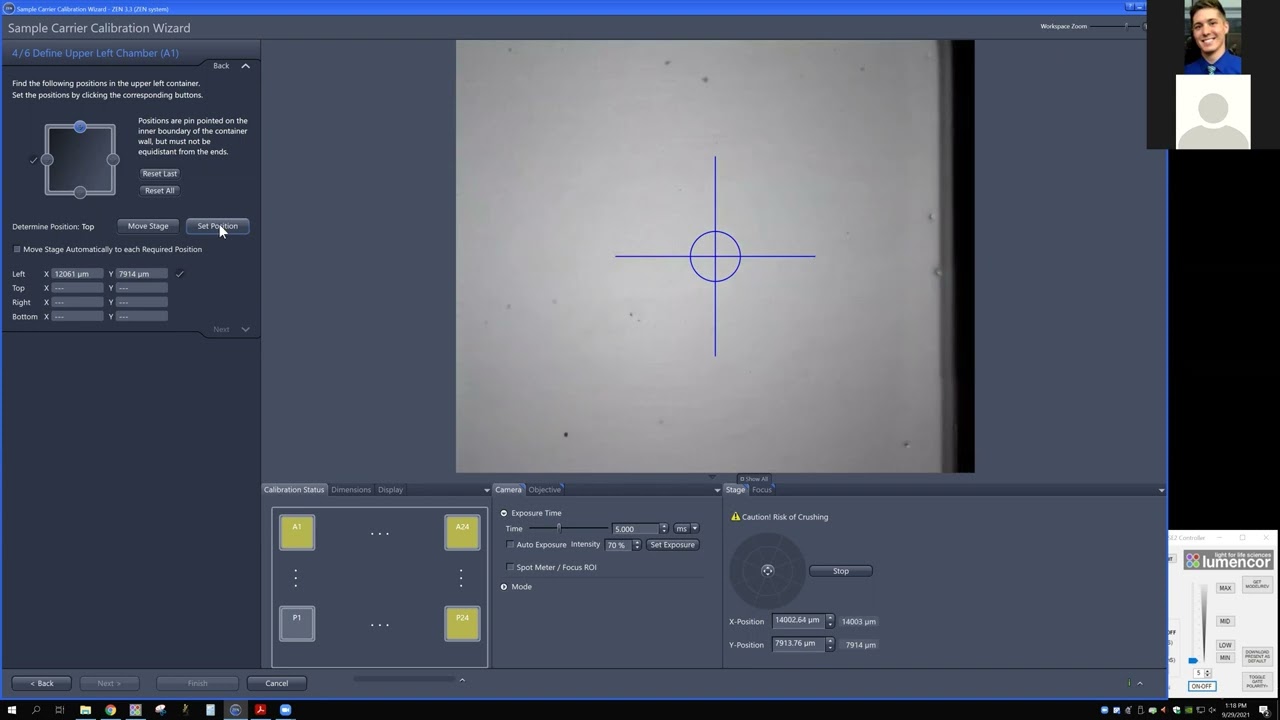Click LOW button in Lumencor window
The height and width of the screenshot is (720, 1280).
click(x=1225, y=645)
